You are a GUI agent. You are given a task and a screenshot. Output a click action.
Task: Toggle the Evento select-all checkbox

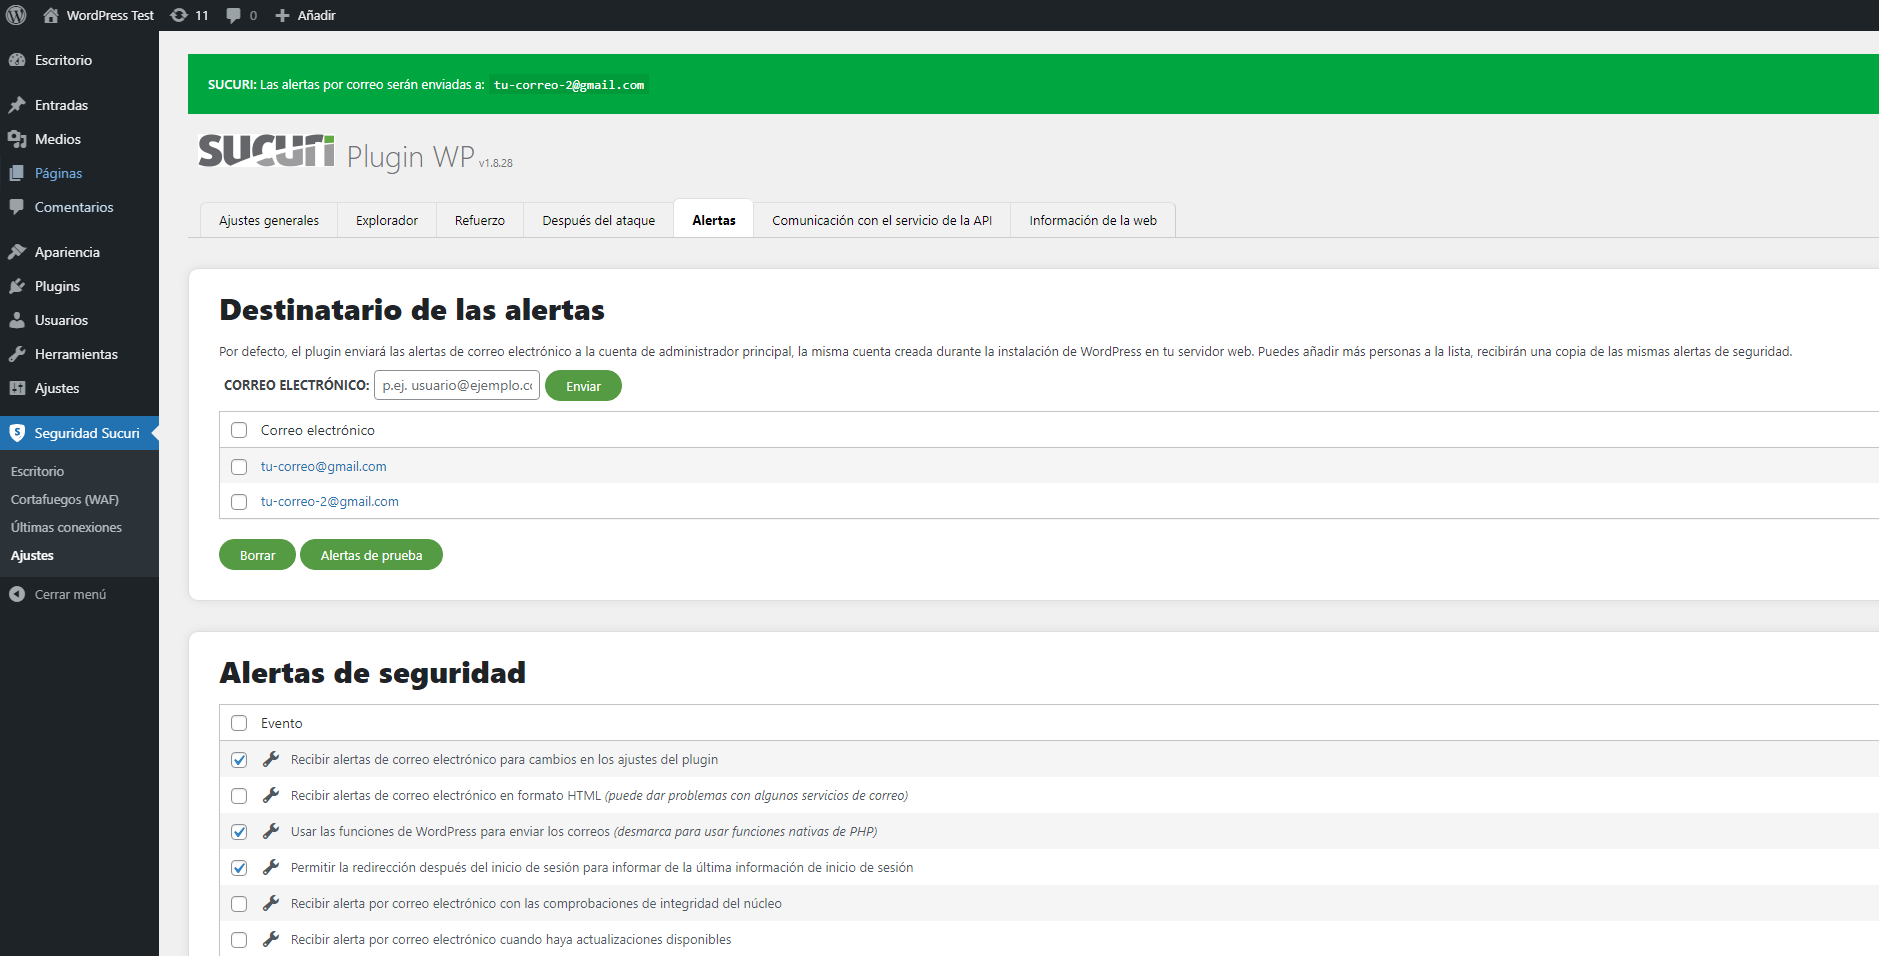click(239, 723)
